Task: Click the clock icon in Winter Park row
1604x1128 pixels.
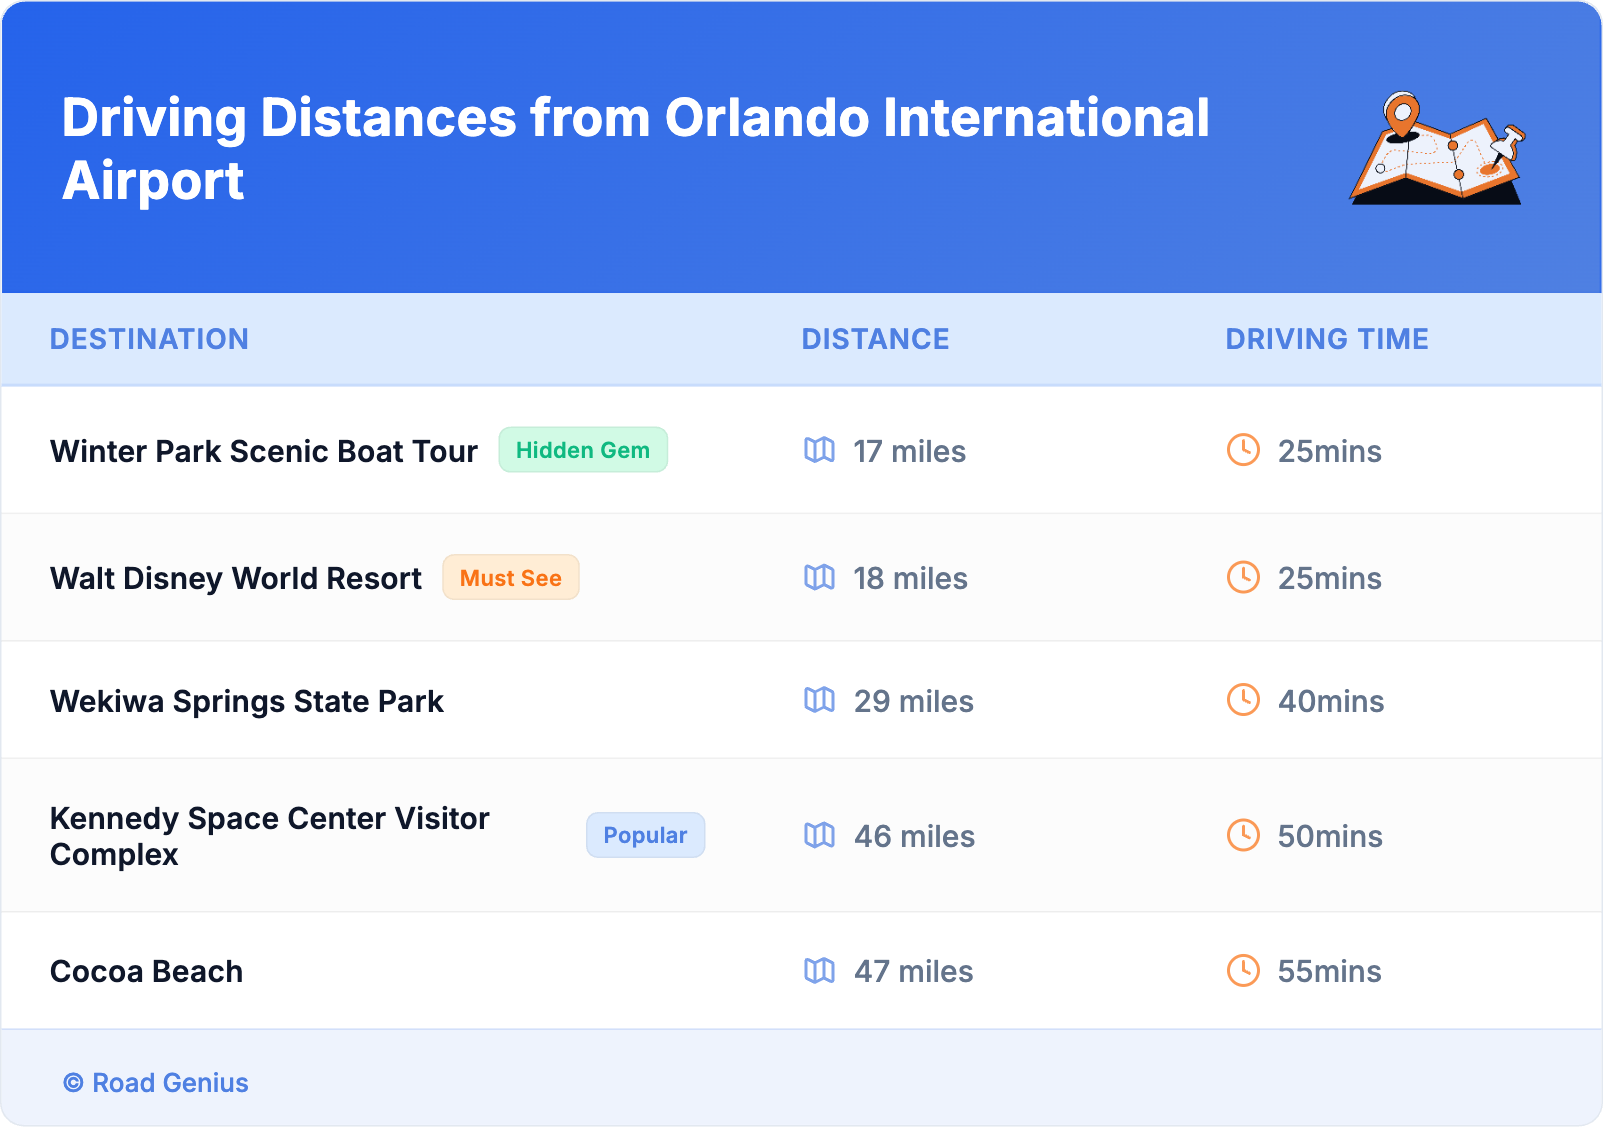Action: pyautogui.click(x=1243, y=450)
